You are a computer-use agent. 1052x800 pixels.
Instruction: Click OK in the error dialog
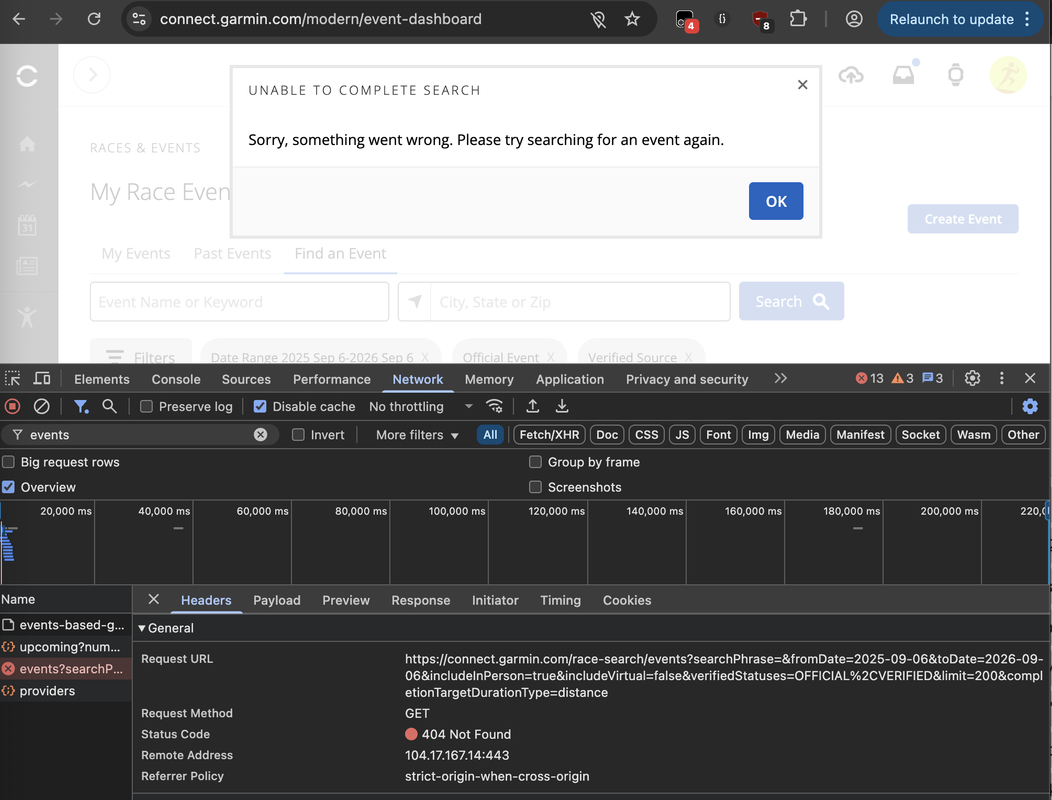pyautogui.click(x=776, y=201)
